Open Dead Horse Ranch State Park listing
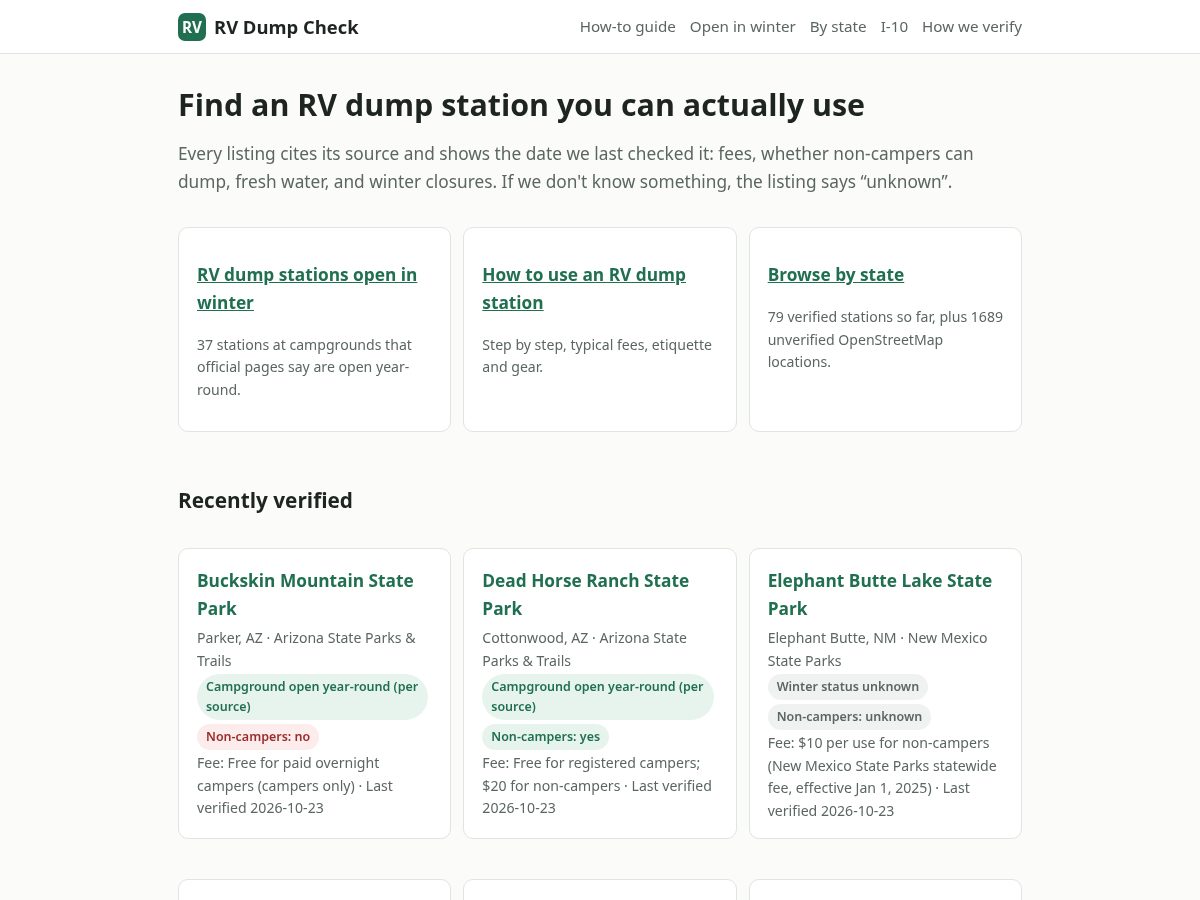Viewport: 1200px width, 900px height. click(585, 594)
